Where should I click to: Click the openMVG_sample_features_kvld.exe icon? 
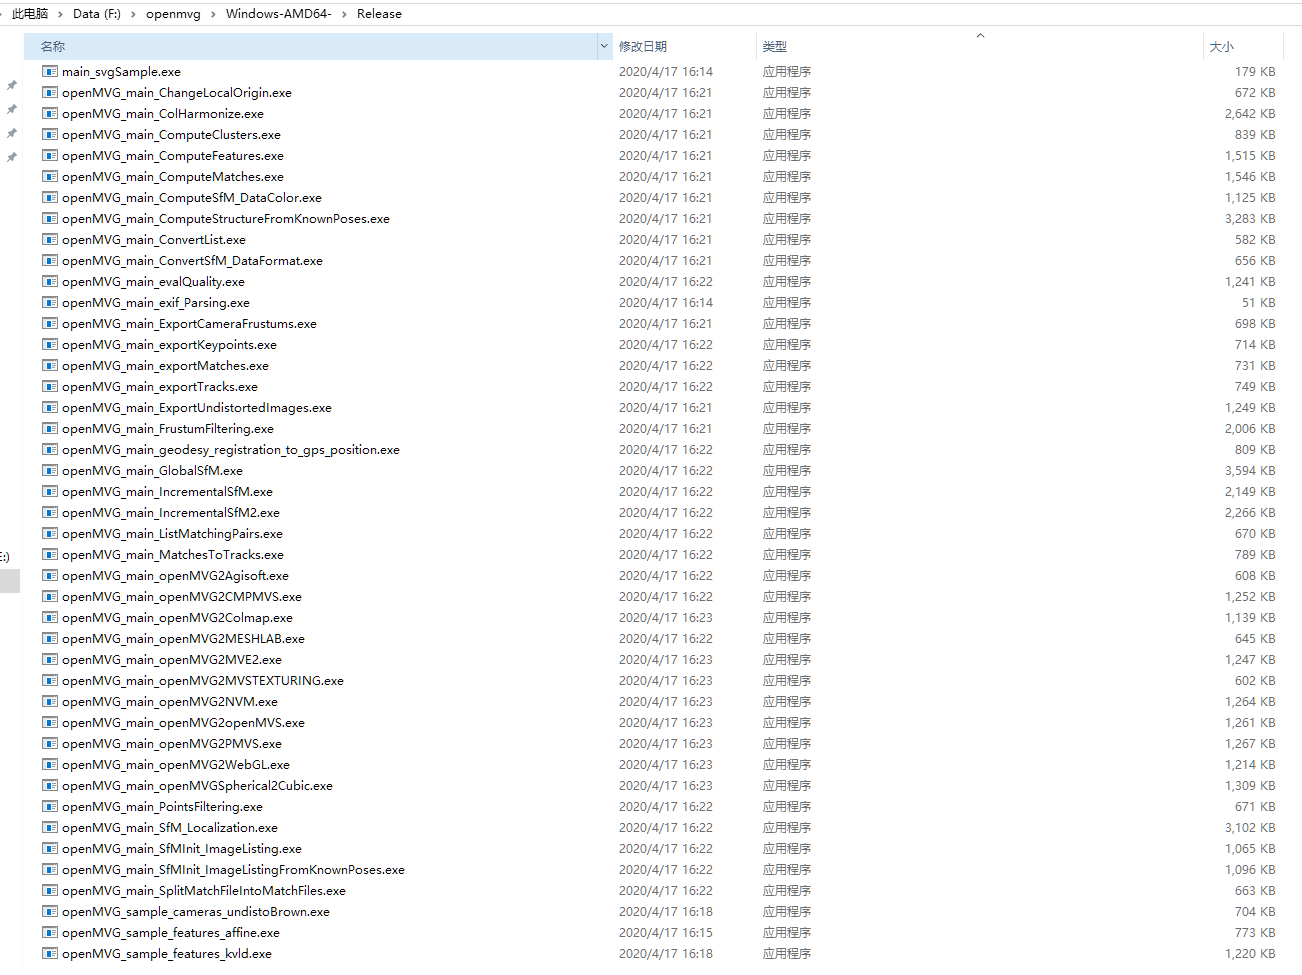tap(49, 953)
